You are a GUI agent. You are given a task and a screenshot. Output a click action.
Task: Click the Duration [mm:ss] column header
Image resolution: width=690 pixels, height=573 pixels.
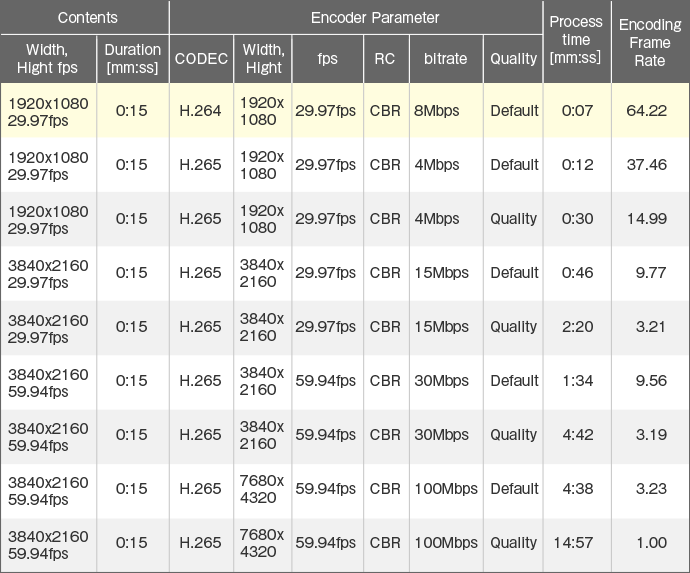pos(133,59)
